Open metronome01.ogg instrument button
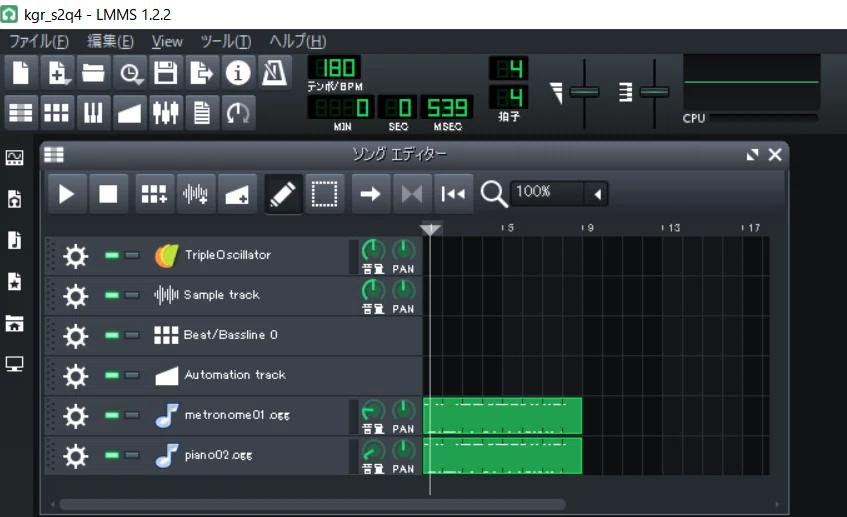Screen dimensions: 847x517 tap(248, 415)
